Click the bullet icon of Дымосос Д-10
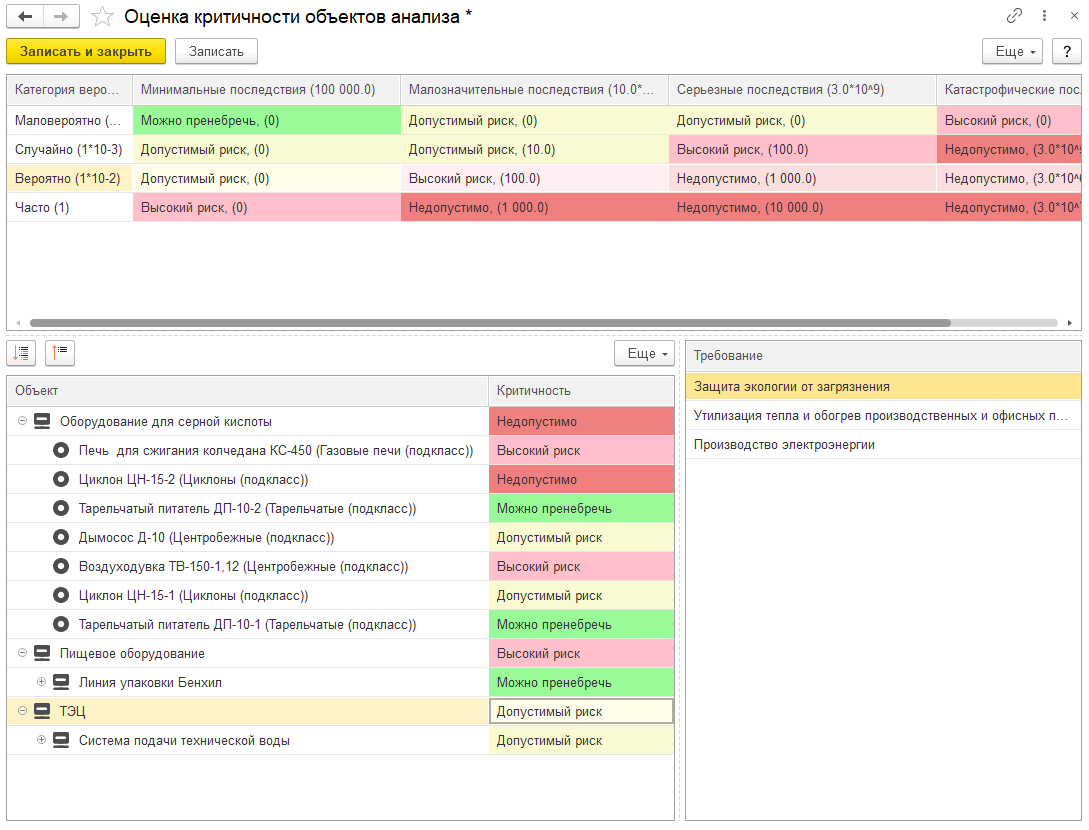This screenshot has height=830, width=1089. [61, 538]
